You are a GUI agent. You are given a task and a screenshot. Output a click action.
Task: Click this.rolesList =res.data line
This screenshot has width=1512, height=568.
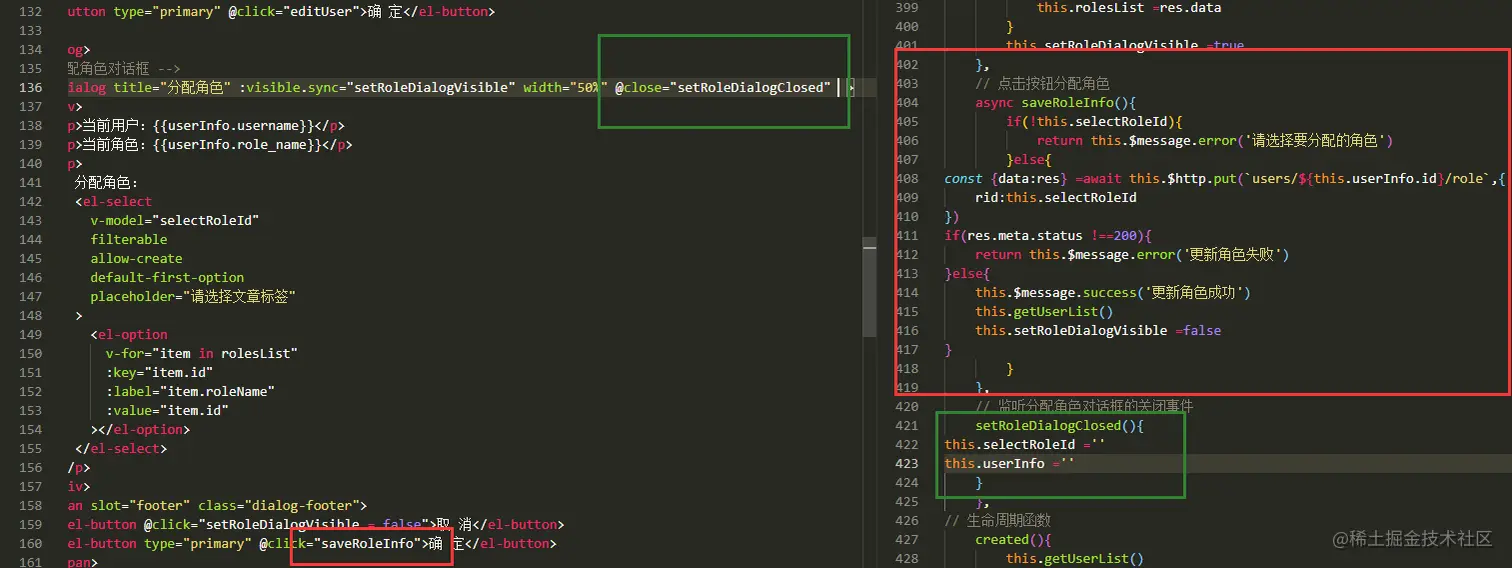tap(1129, 8)
